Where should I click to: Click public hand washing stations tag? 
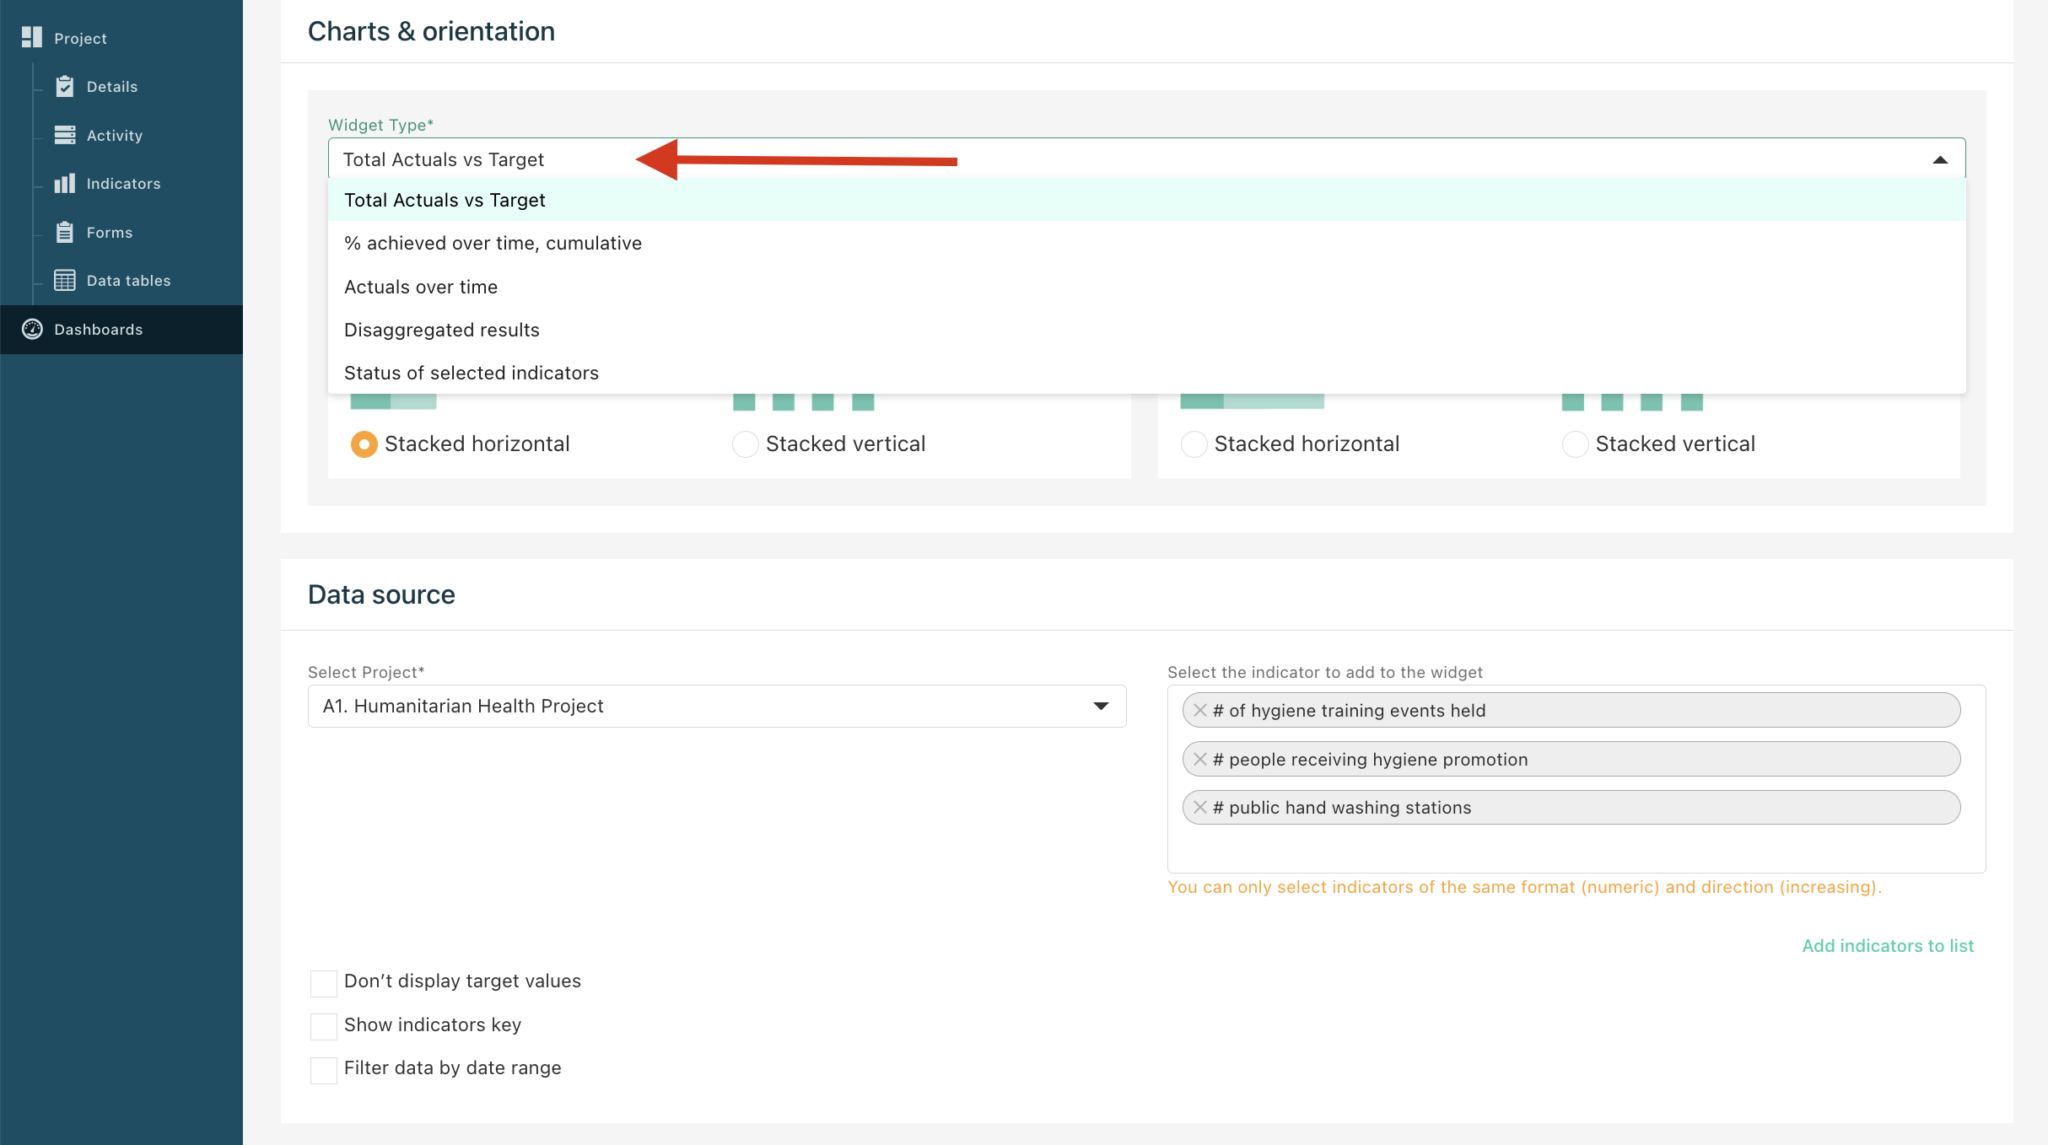pos(1571,807)
